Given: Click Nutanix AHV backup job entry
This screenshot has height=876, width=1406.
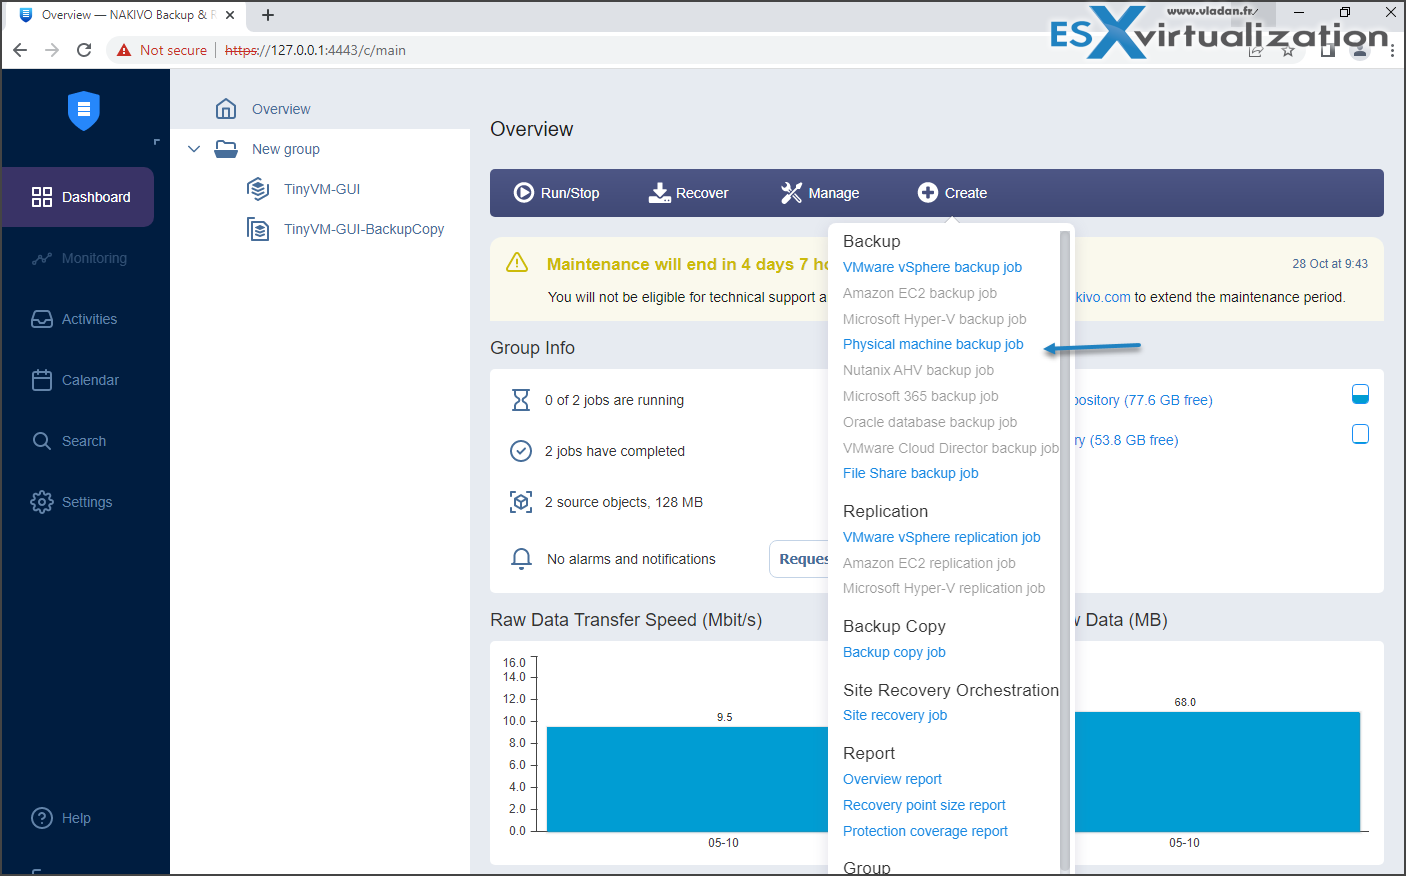Looking at the screenshot, I should 918,370.
